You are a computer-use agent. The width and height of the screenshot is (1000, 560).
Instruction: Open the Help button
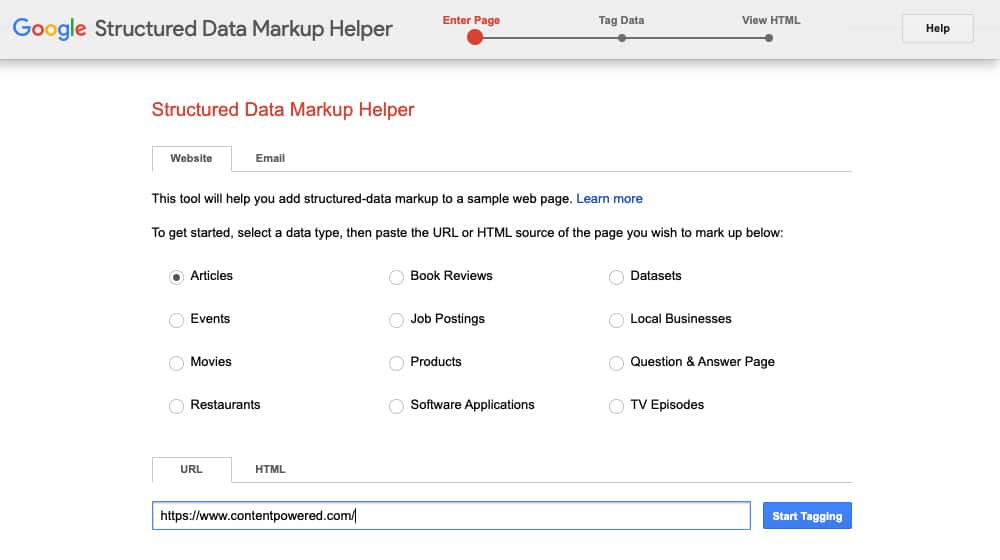[938, 28]
